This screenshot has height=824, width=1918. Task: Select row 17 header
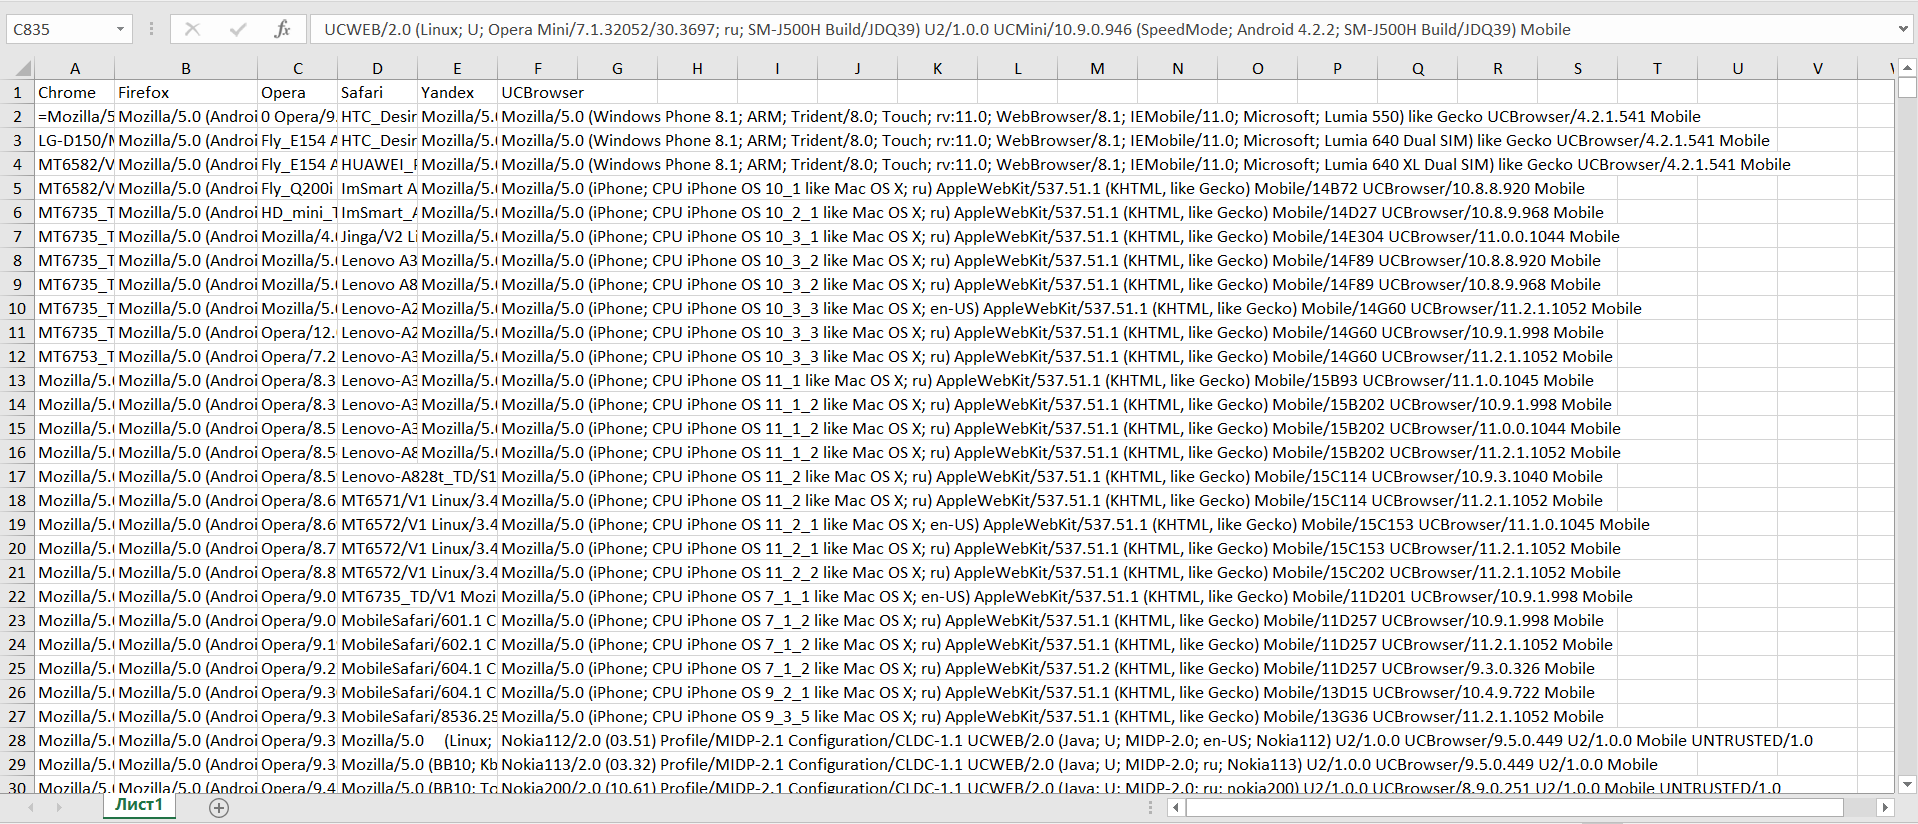(x=17, y=476)
